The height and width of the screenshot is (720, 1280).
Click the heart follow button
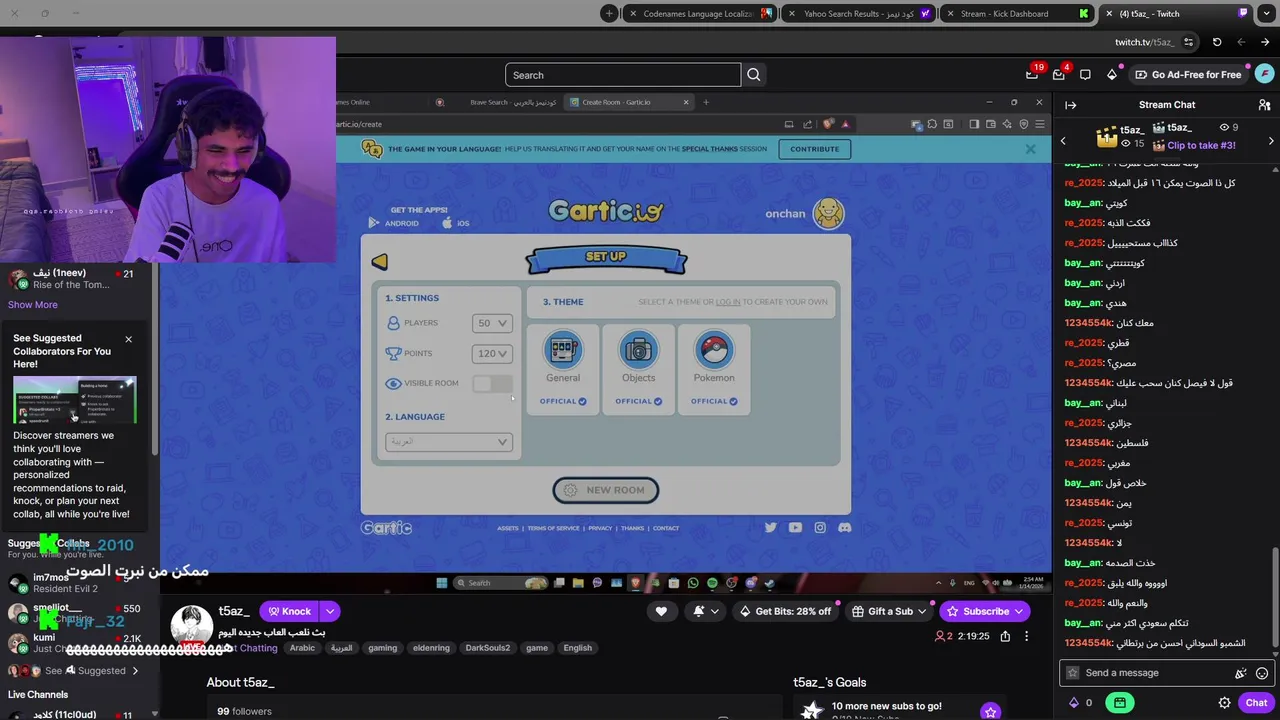[661, 611]
